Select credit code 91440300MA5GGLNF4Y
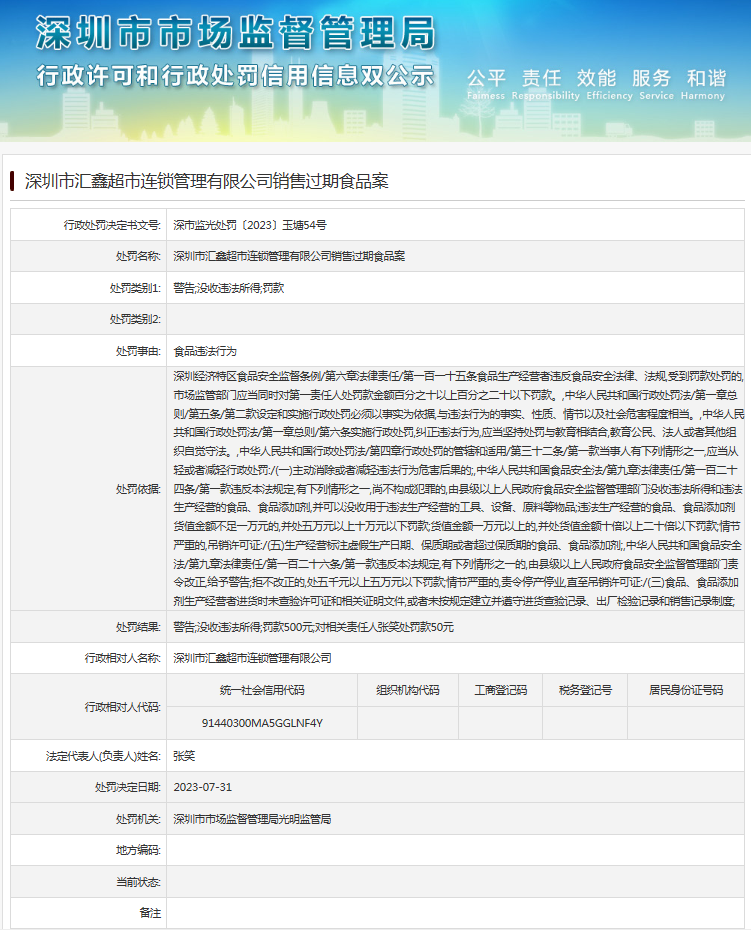751x932 pixels. pyautogui.click(x=262, y=723)
